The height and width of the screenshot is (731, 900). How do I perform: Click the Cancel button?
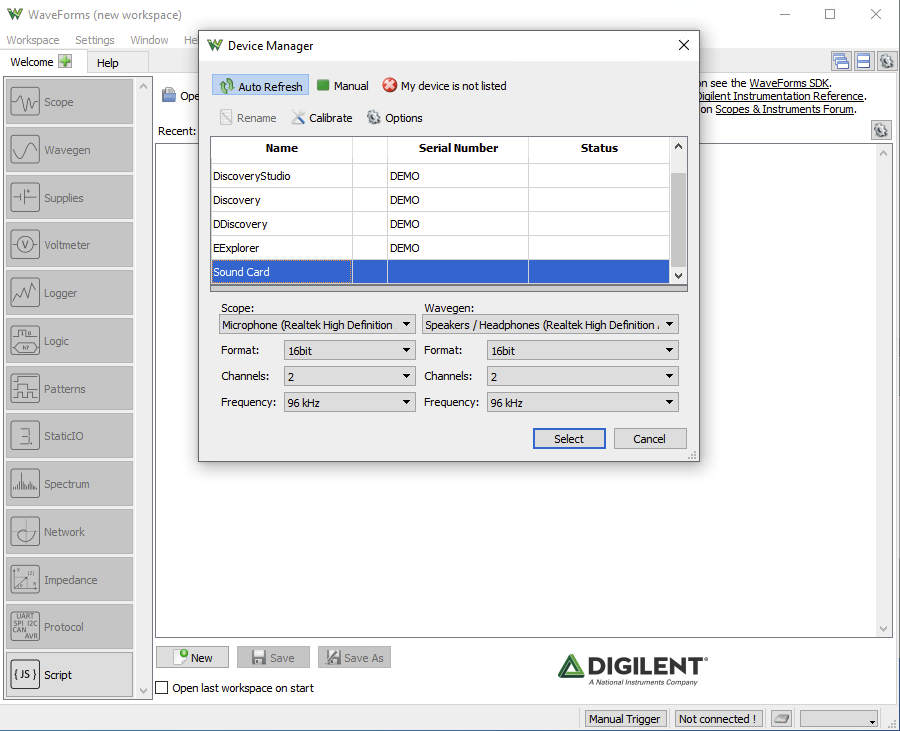click(649, 439)
